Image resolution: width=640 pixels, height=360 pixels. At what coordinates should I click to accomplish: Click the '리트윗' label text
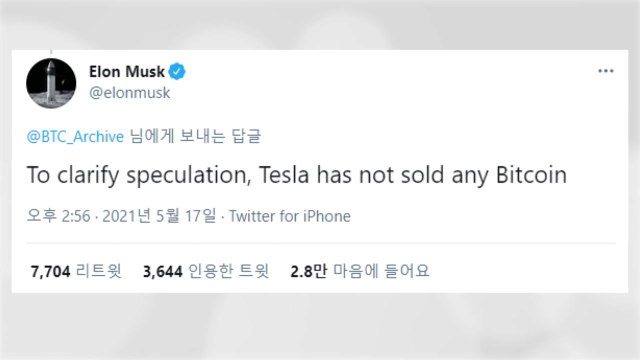[x=99, y=271]
